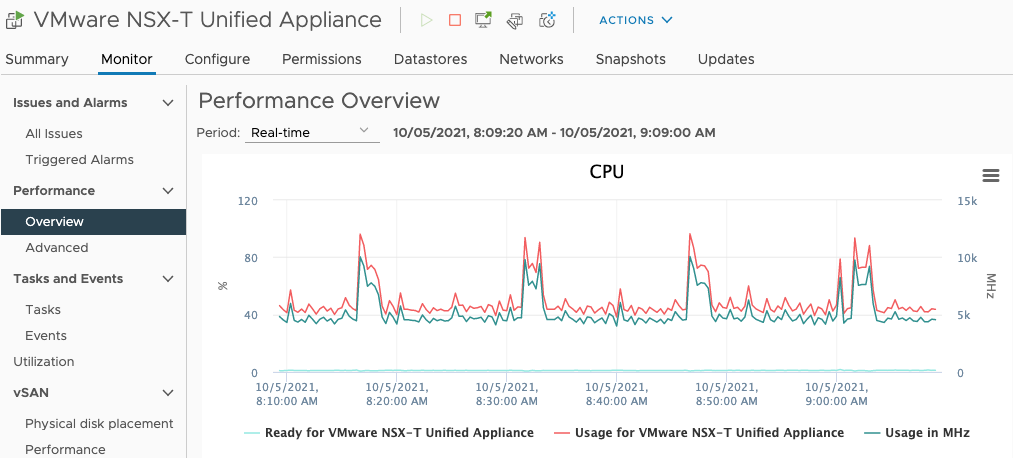Click the 8:10:00 AM x-axis label
This screenshot has height=458, width=1013.
[x=286, y=394]
